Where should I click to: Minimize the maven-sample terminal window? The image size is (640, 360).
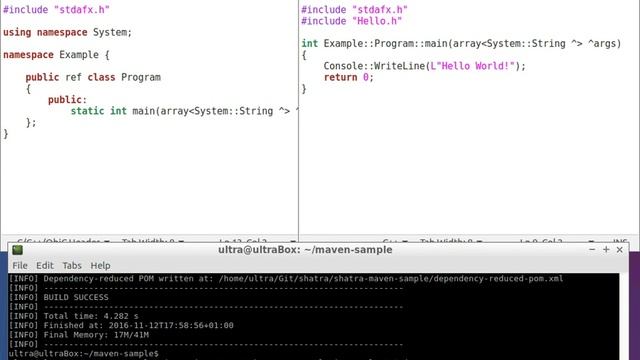click(x=592, y=249)
